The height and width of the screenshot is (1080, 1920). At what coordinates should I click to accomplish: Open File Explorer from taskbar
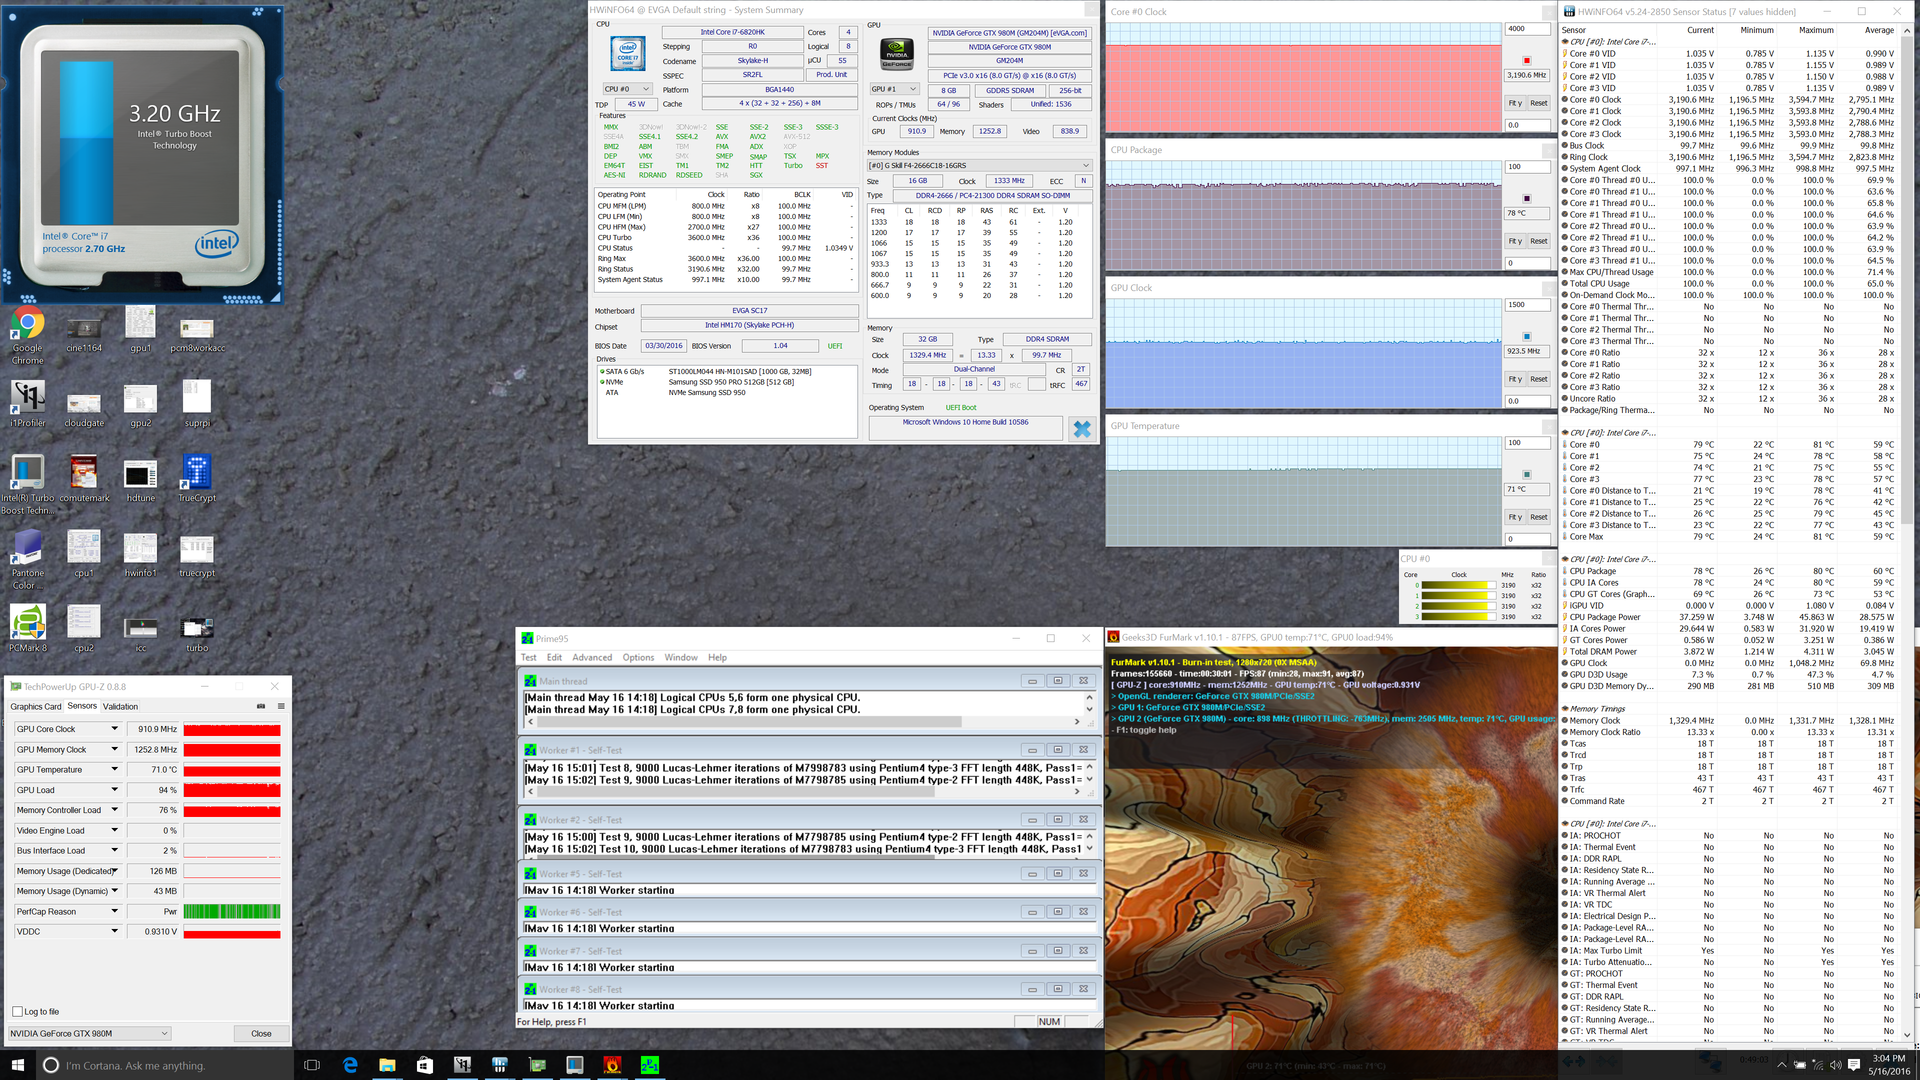(x=387, y=1065)
